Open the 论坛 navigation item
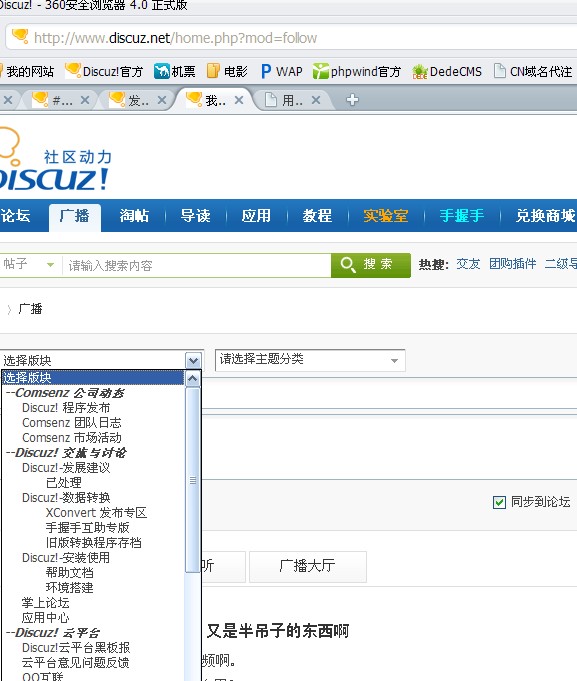 point(16,215)
